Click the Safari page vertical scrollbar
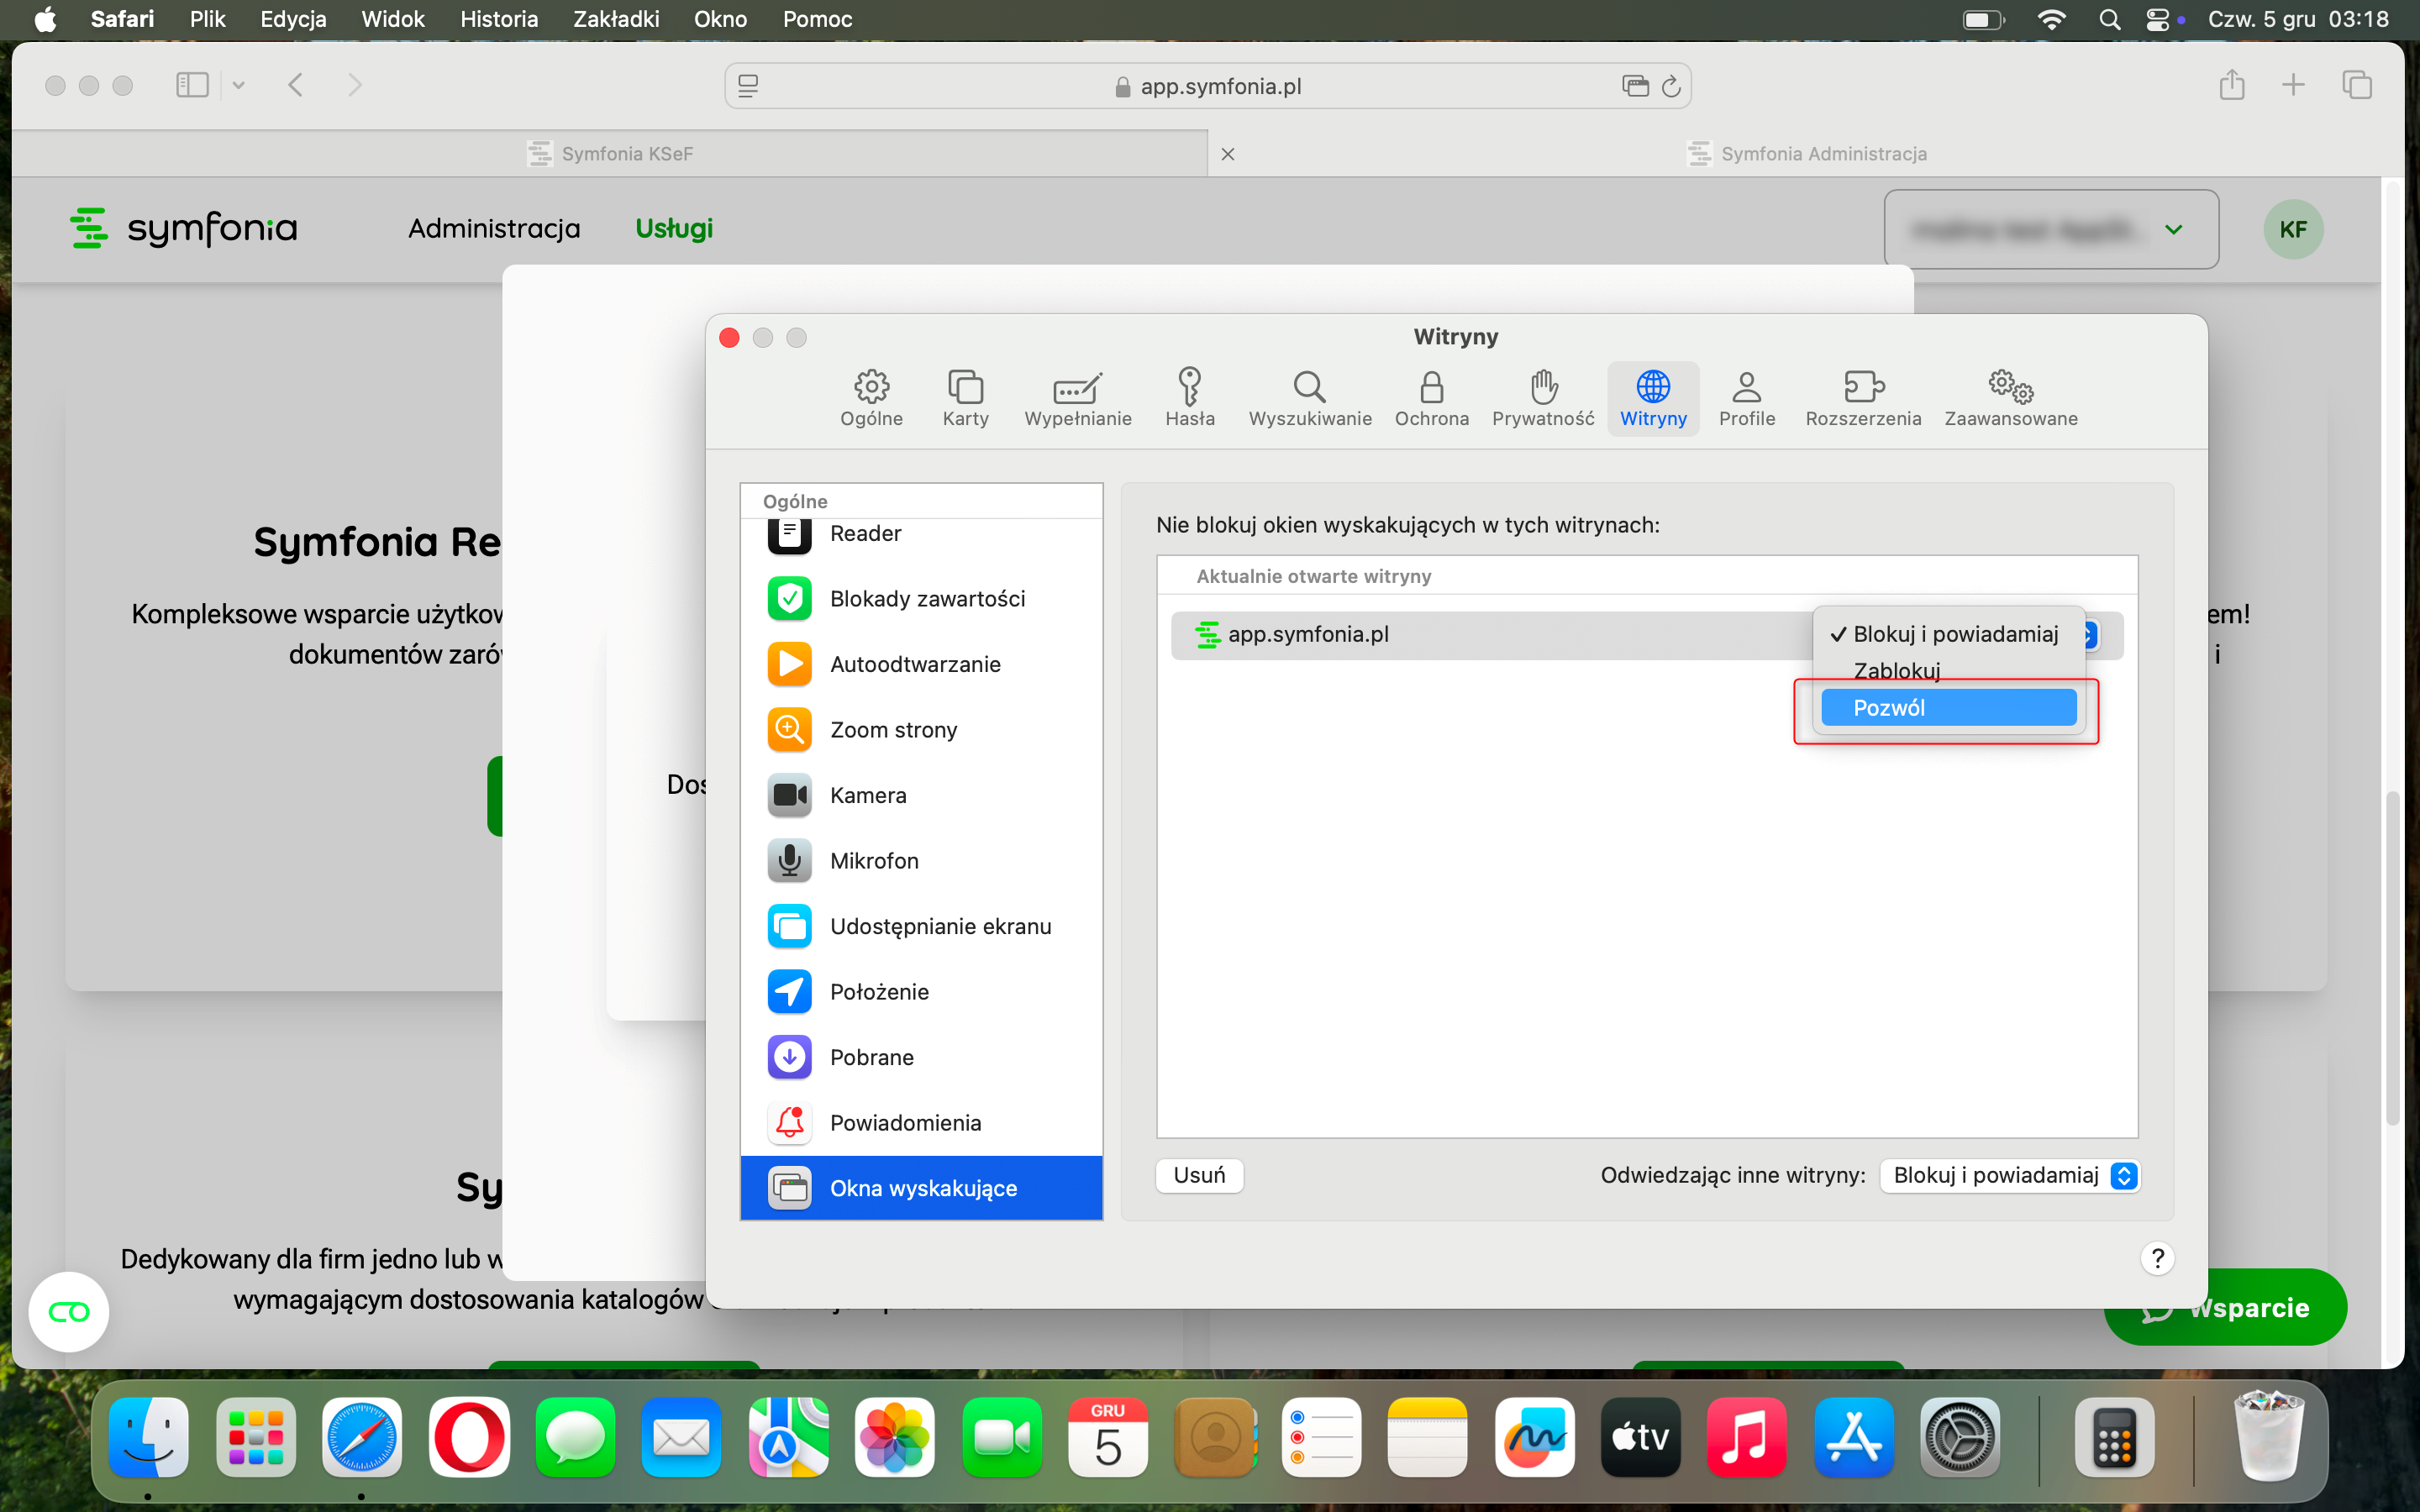Screen dimensions: 2420x1512 tap(2392, 958)
